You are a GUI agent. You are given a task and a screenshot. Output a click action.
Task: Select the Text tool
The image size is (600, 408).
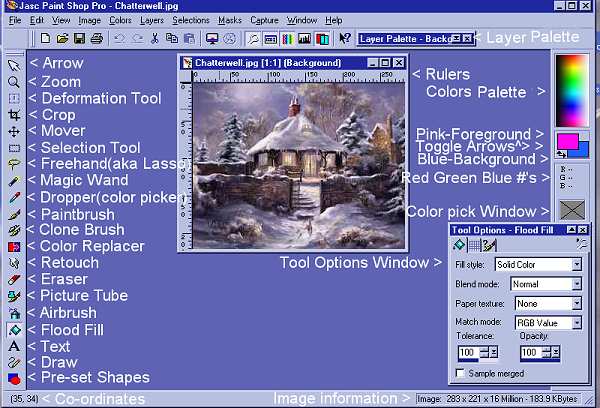tap(14, 346)
